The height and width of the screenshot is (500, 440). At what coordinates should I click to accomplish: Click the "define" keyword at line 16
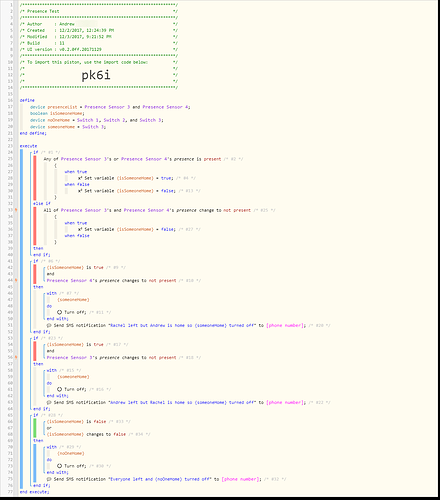tap(27, 100)
